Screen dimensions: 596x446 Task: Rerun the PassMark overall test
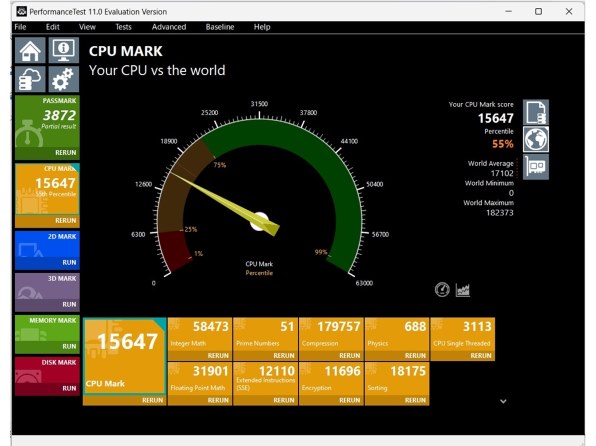pyautogui.click(x=65, y=152)
